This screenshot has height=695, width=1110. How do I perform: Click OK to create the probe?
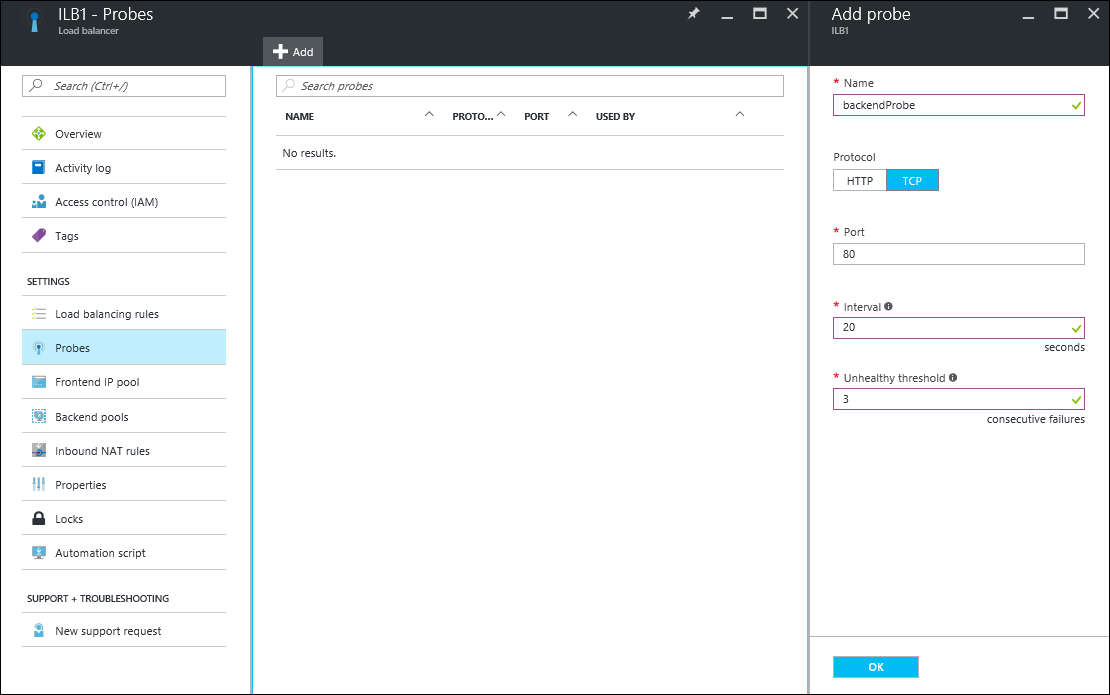(x=875, y=667)
